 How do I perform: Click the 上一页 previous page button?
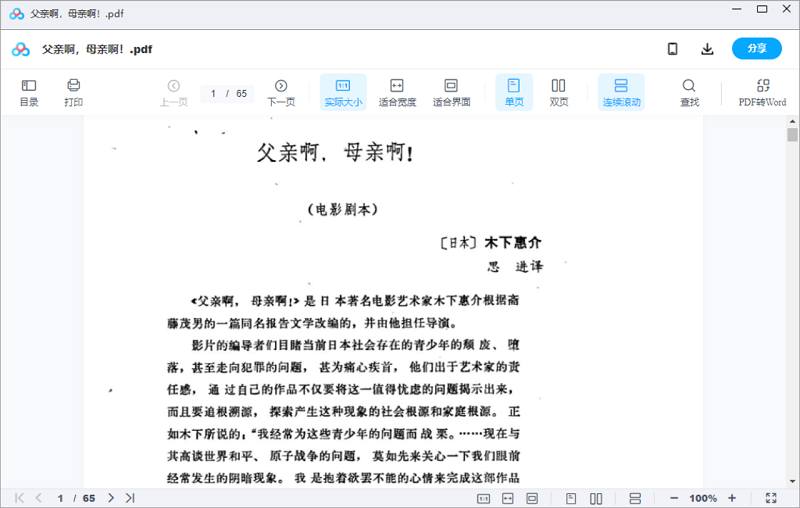173,93
